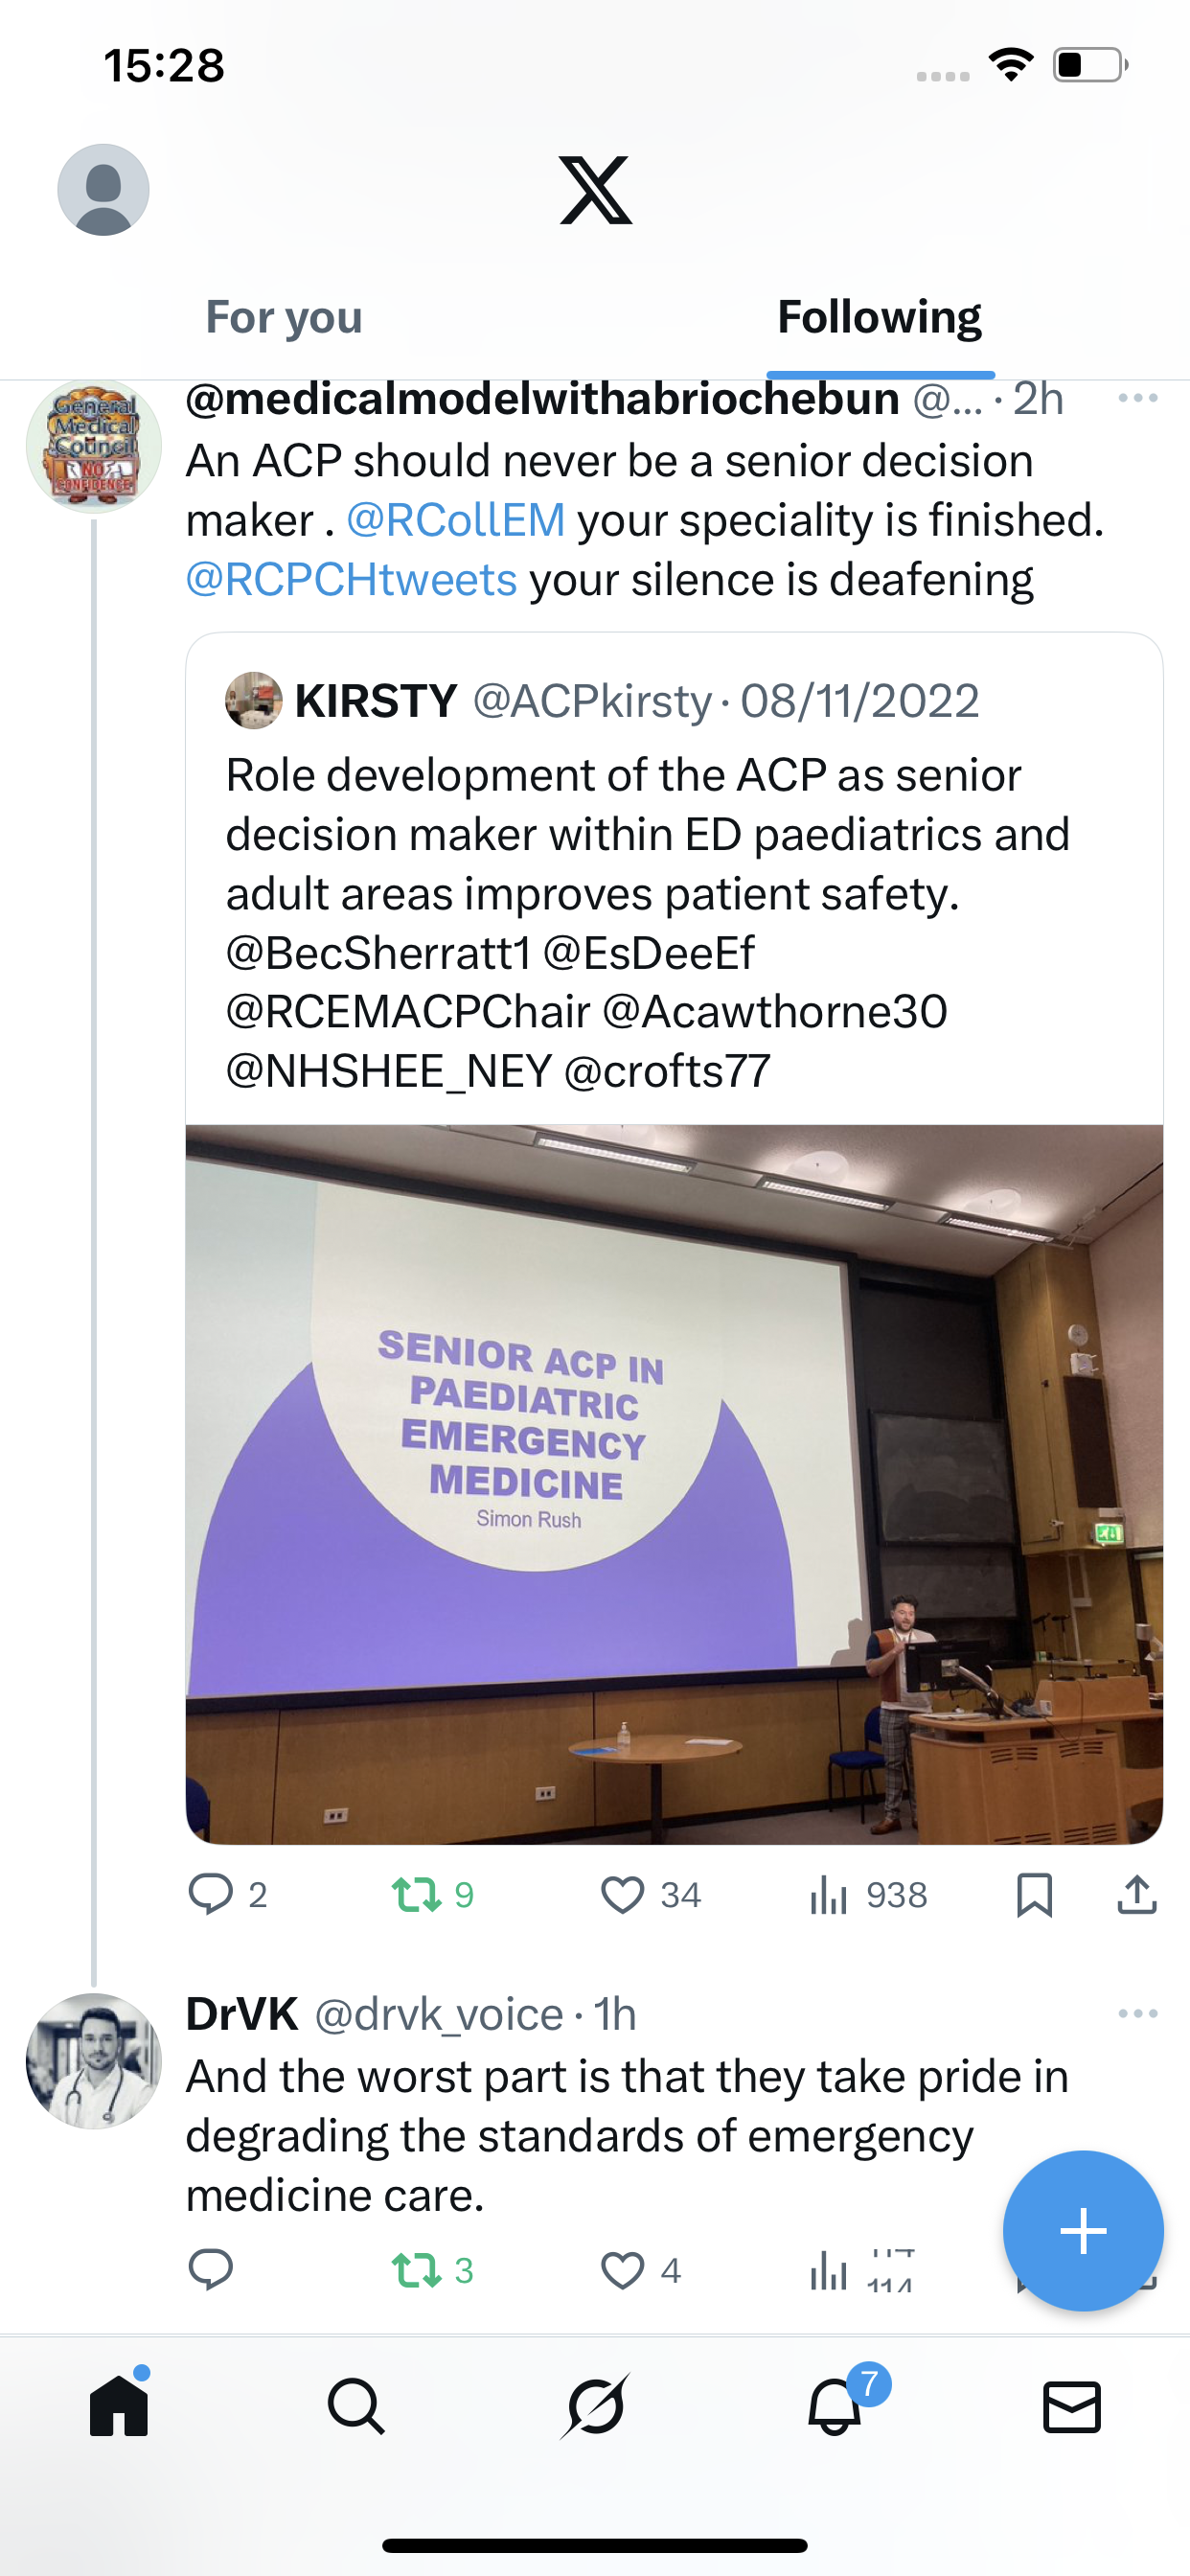The height and width of the screenshot is (2576, 1190).
Task: Open the Grok slash icon
Action: tap(595, 2406)
